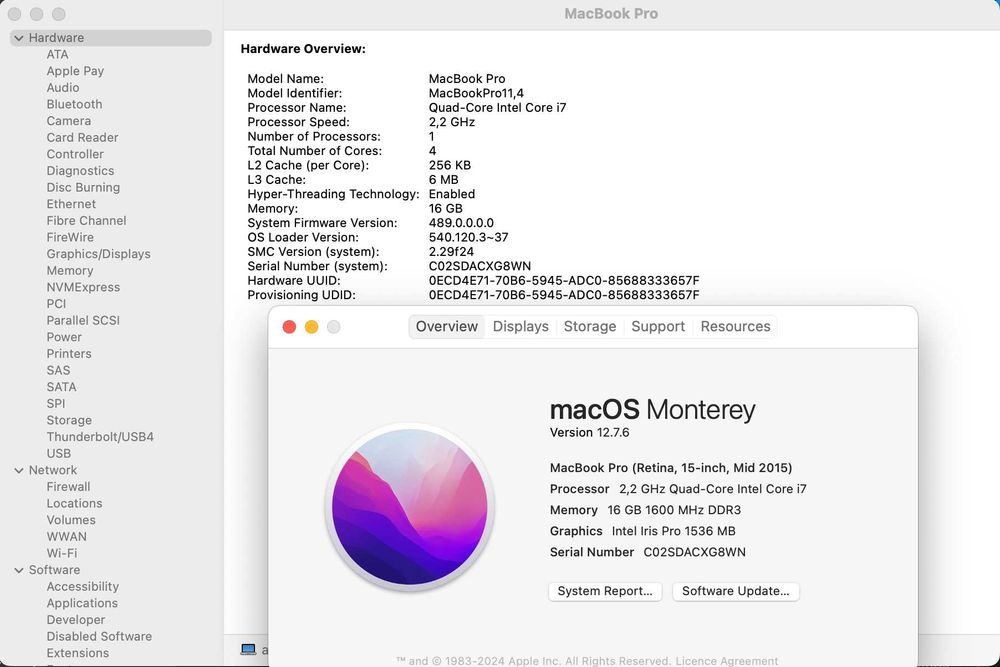Select USB in the sidebar

[59, 453]
